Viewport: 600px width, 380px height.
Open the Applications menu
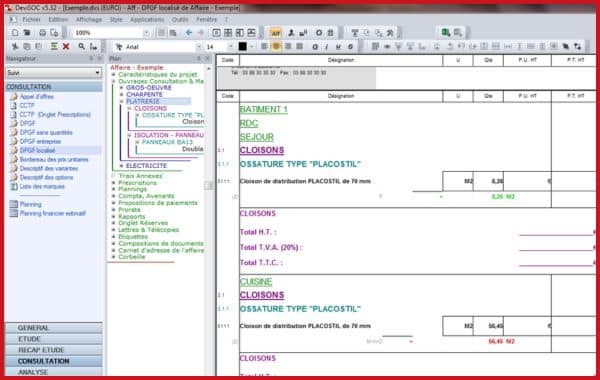pos(147,19)
